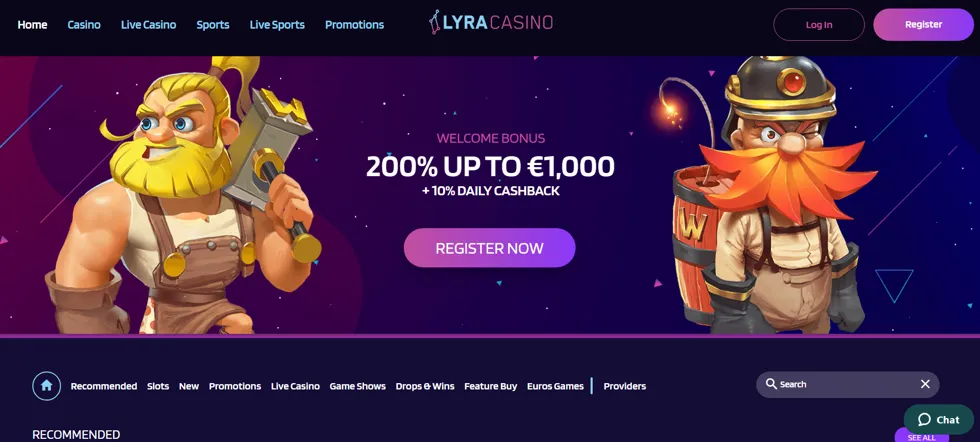Image resolution: width=980 pixels, height=442 pixels.
Task: Click See All for Recommended games
Action: [921, 436]
